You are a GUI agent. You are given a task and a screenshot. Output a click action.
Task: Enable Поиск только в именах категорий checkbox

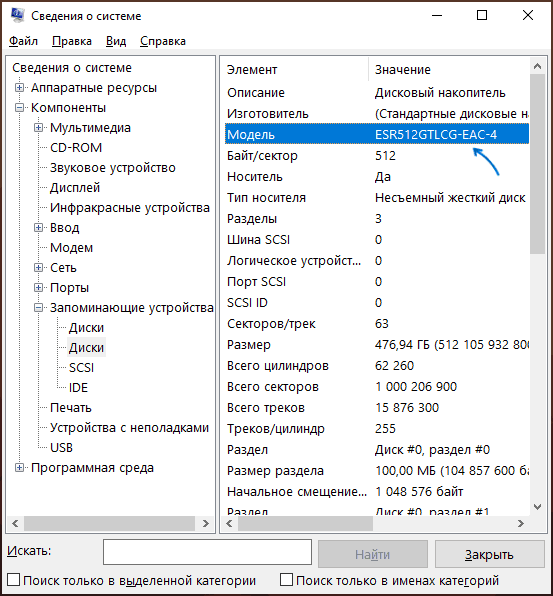tap(286, 580)
